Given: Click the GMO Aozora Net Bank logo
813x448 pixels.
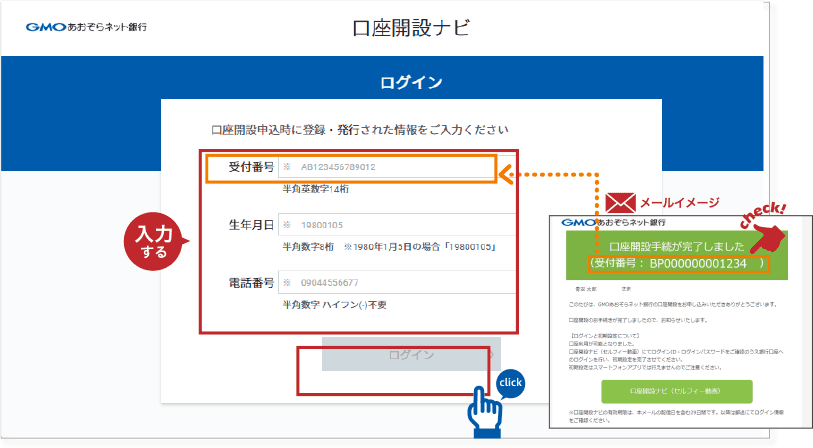Looking at the screenshot, I should [86, 27].
